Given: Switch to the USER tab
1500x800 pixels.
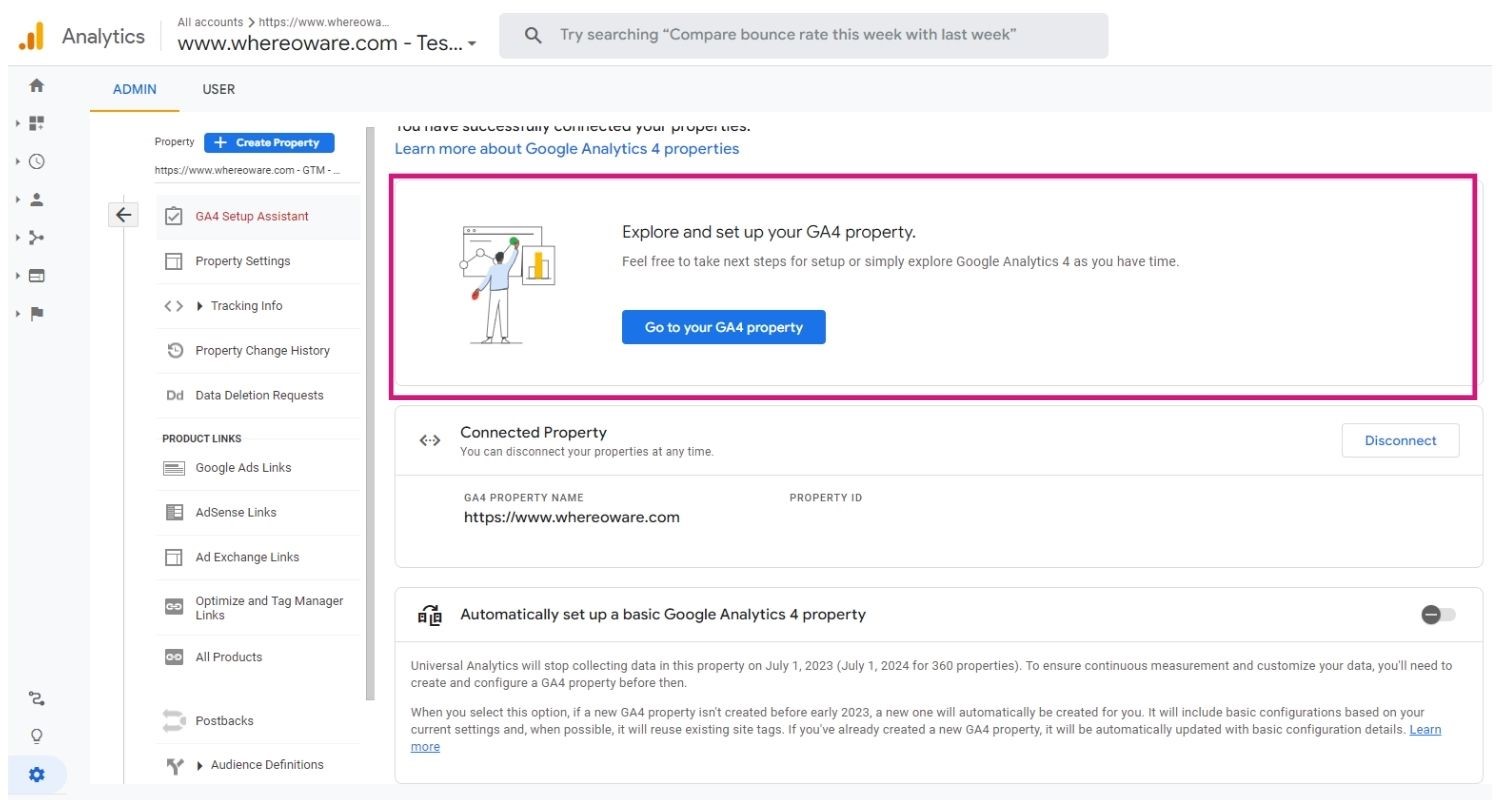Looking at the screenshot, I should coord(219,89).
